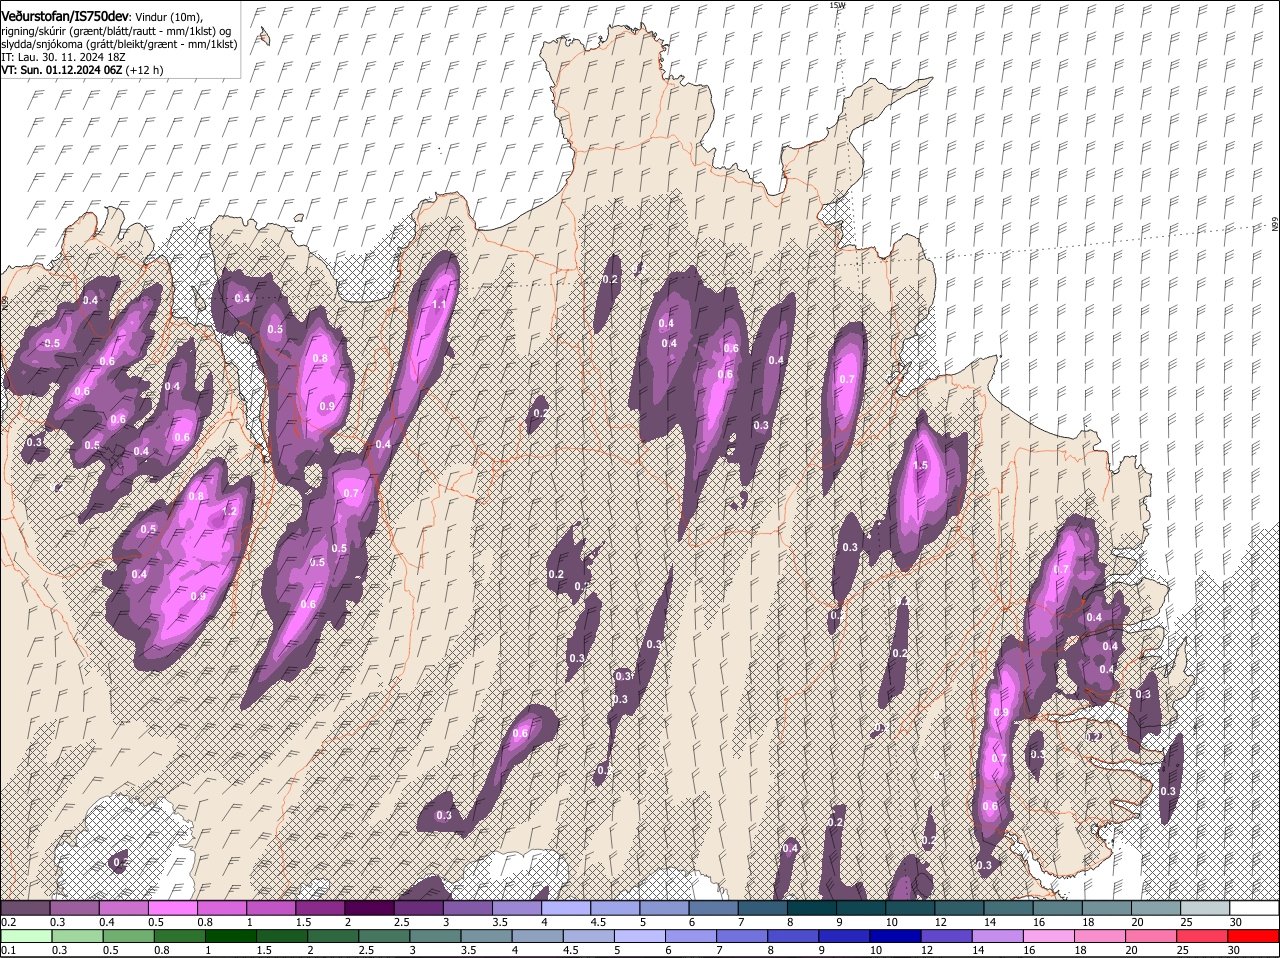Click the Veðurstofan/IS750dev map title
This screenshot has width=1280, height=958.
point(65,17)
